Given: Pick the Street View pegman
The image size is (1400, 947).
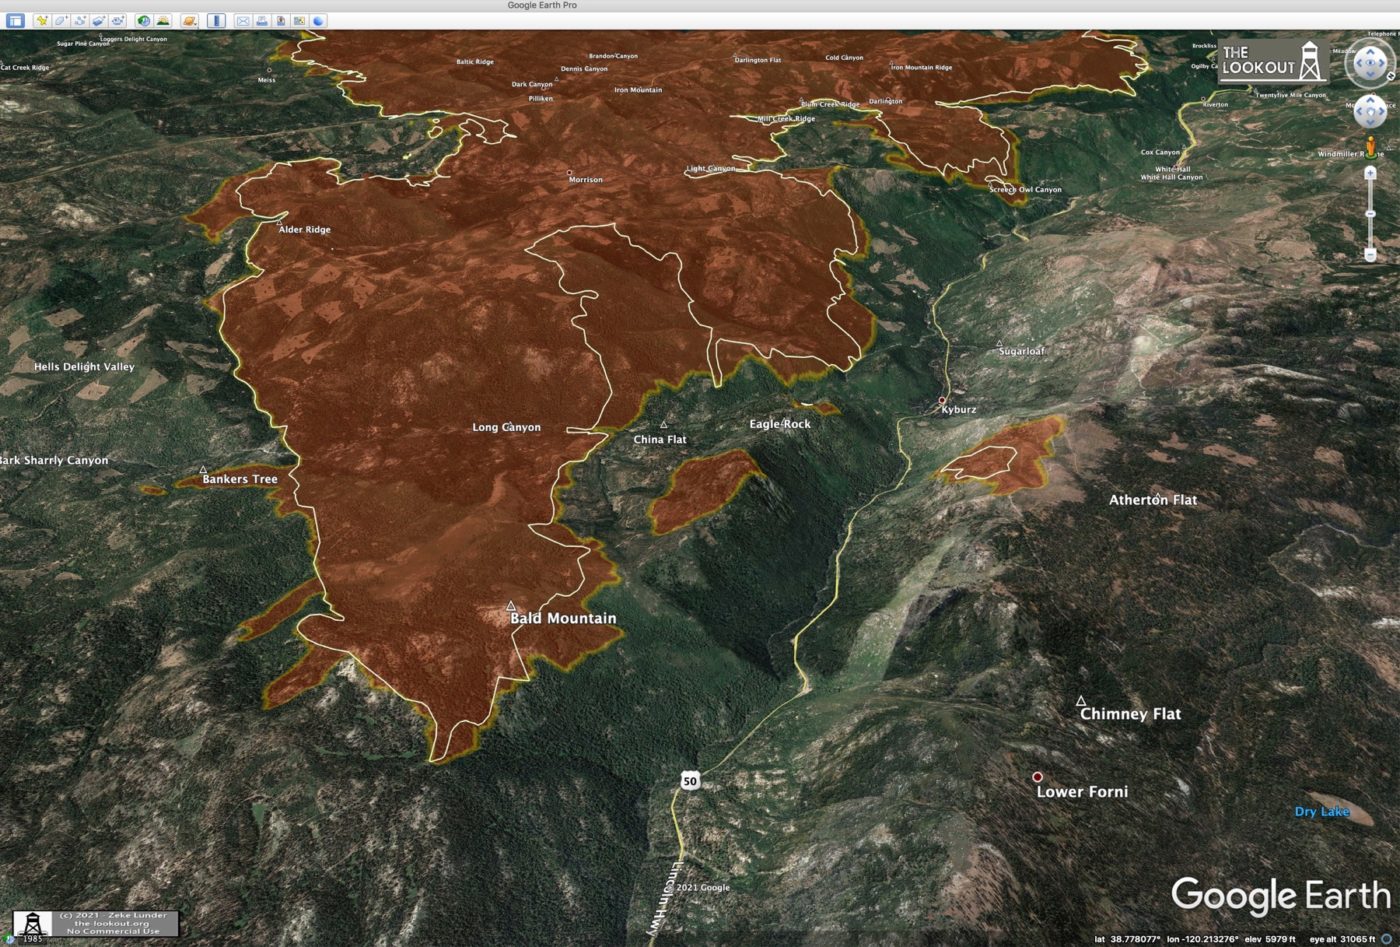Looking at the screenshot, I should pos(1371,148).
